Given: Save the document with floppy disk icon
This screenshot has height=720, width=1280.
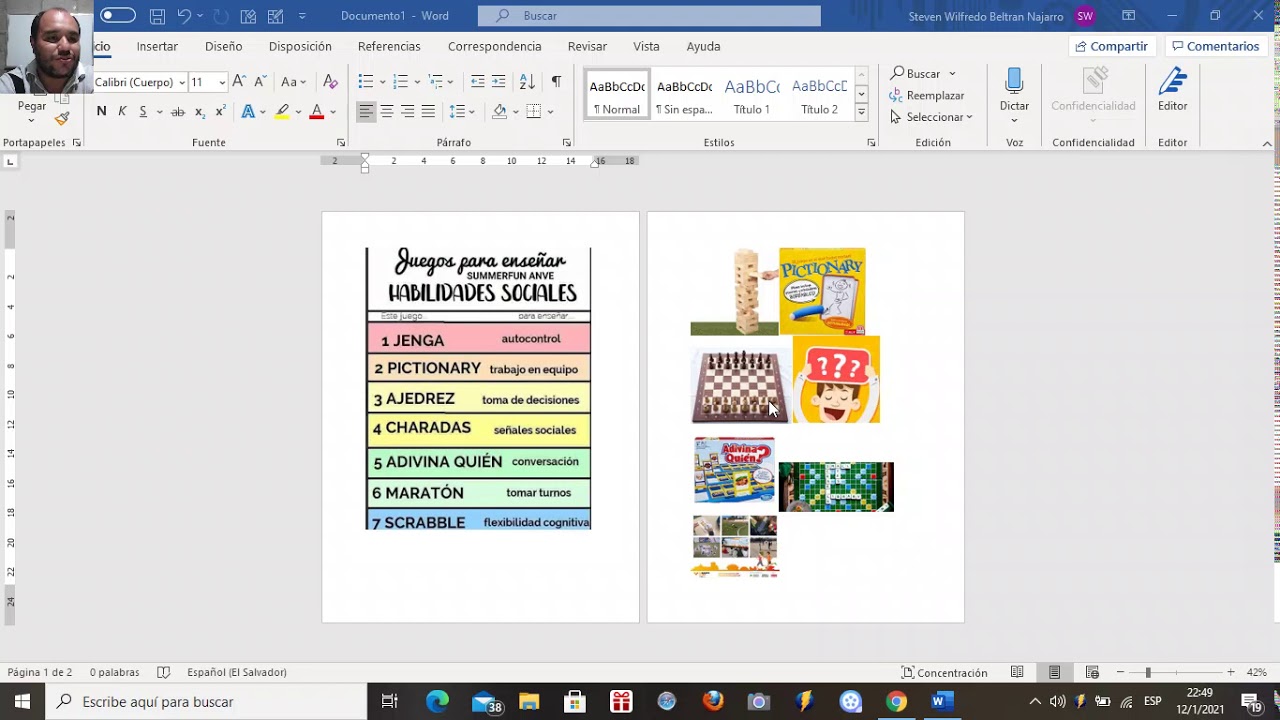Looking at the screenshot, I should [157, 16].
